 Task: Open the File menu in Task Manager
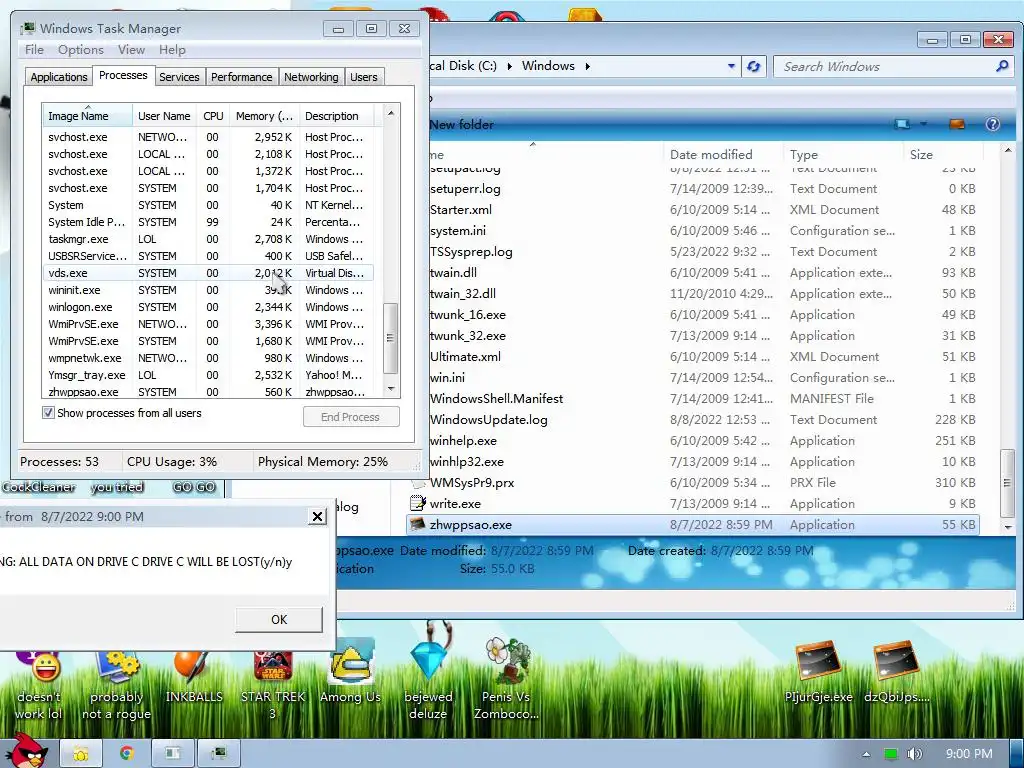[34, 50]
